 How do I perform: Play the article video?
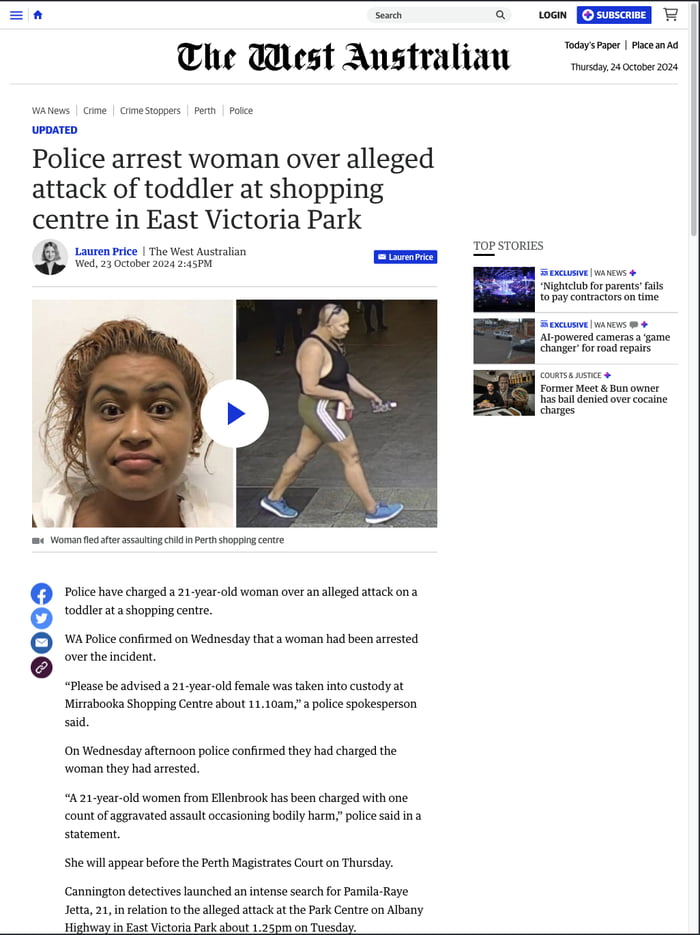click(234, 413)
